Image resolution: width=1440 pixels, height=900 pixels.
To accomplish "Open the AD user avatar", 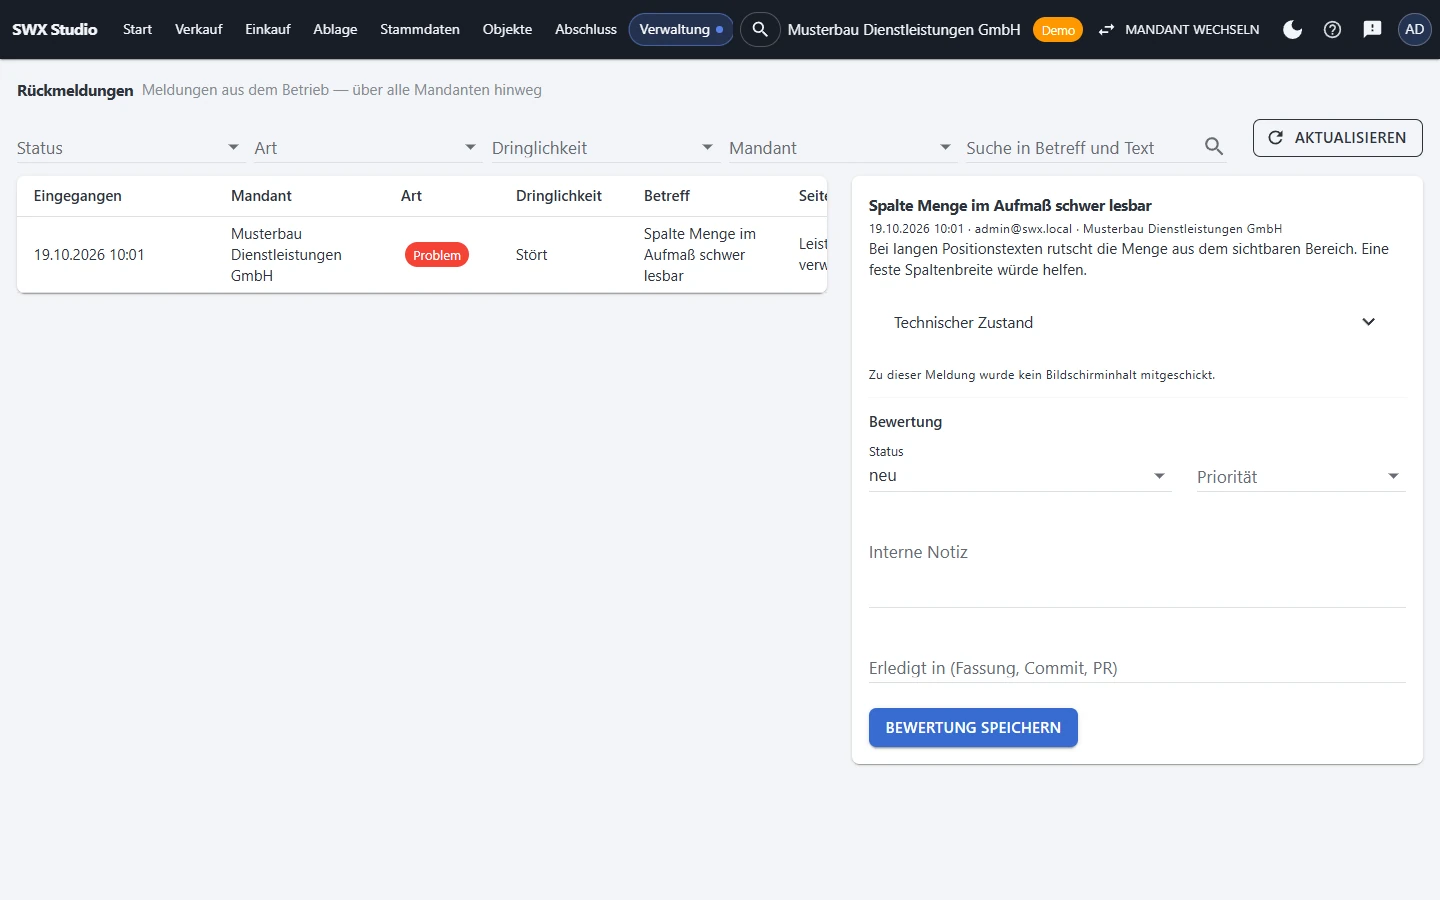I will pos(1414,29).
